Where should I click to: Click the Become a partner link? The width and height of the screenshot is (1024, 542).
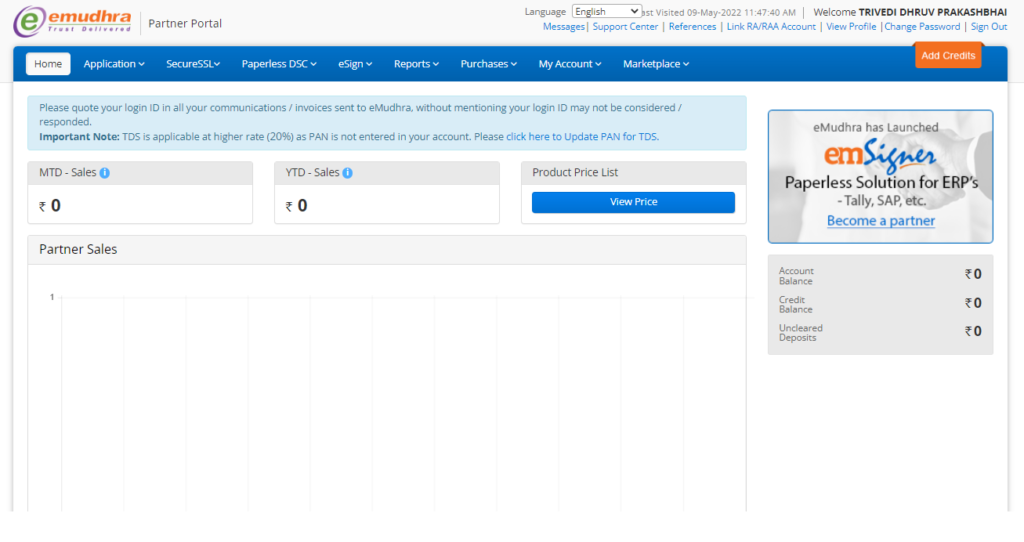pyautogui.click(x=881, y=221)
